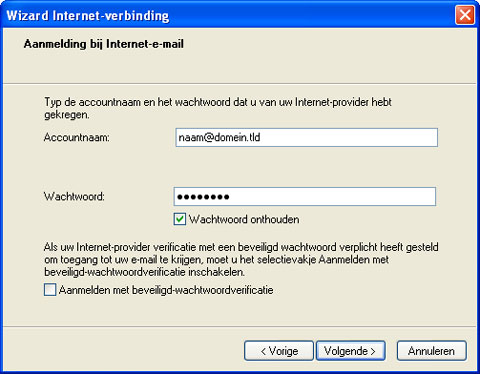The height and width of the screenshot is (374, 480).
Task: Click the 'Als uw Internet-provider verificatie' paragraph
Action: (241, 259)
